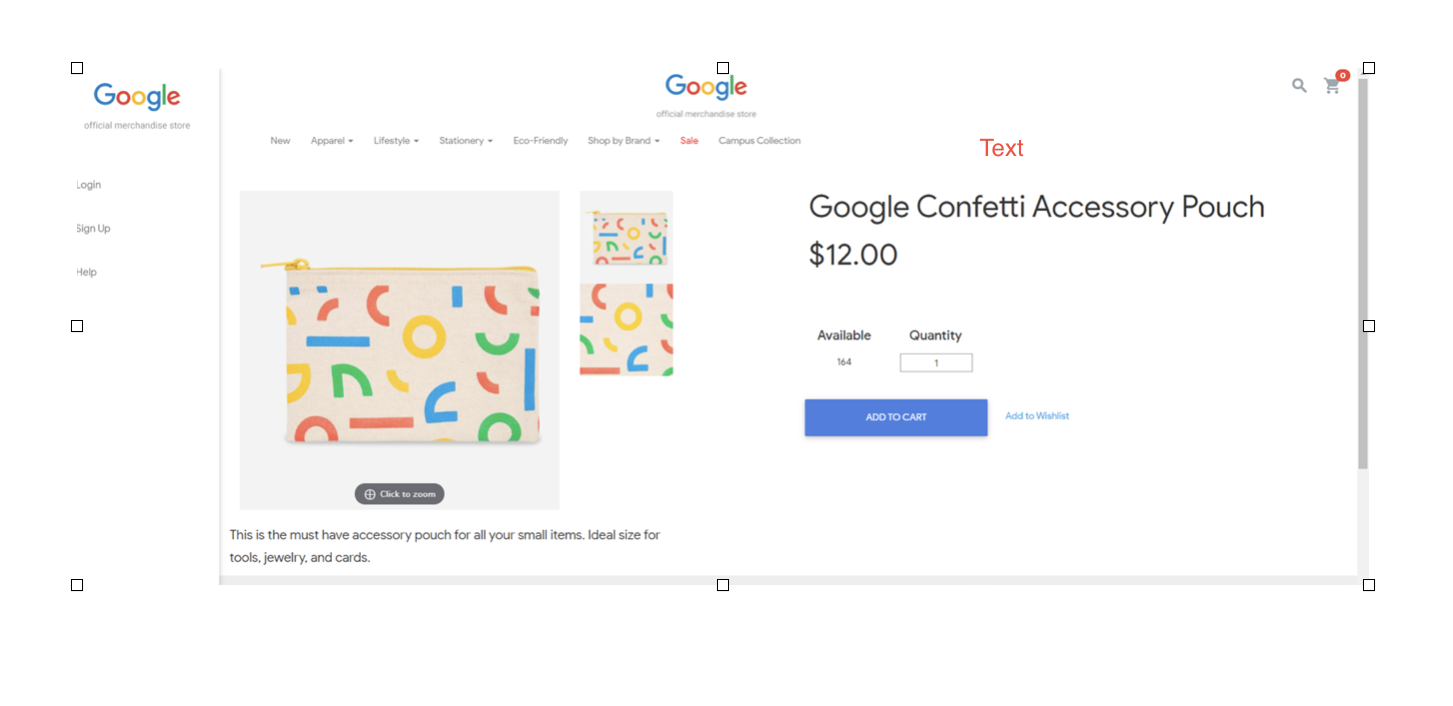1453x706 pixels.
Task: Click the Sign Up sidebar link
Action: coord(93,228)
